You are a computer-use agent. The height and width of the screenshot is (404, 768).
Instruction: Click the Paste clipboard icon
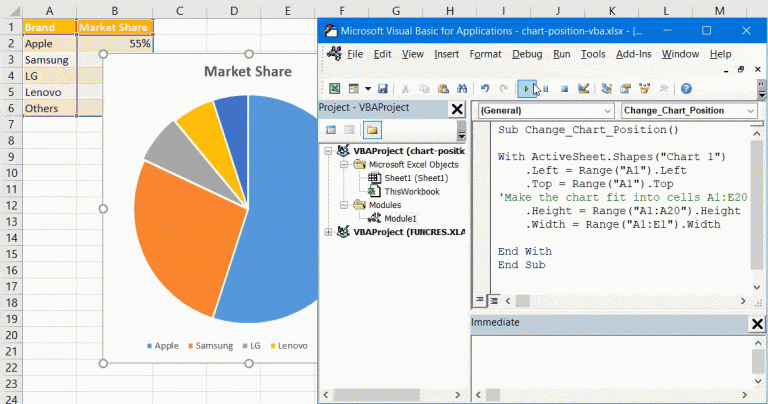pyautogui.click(x=443, y=89)
